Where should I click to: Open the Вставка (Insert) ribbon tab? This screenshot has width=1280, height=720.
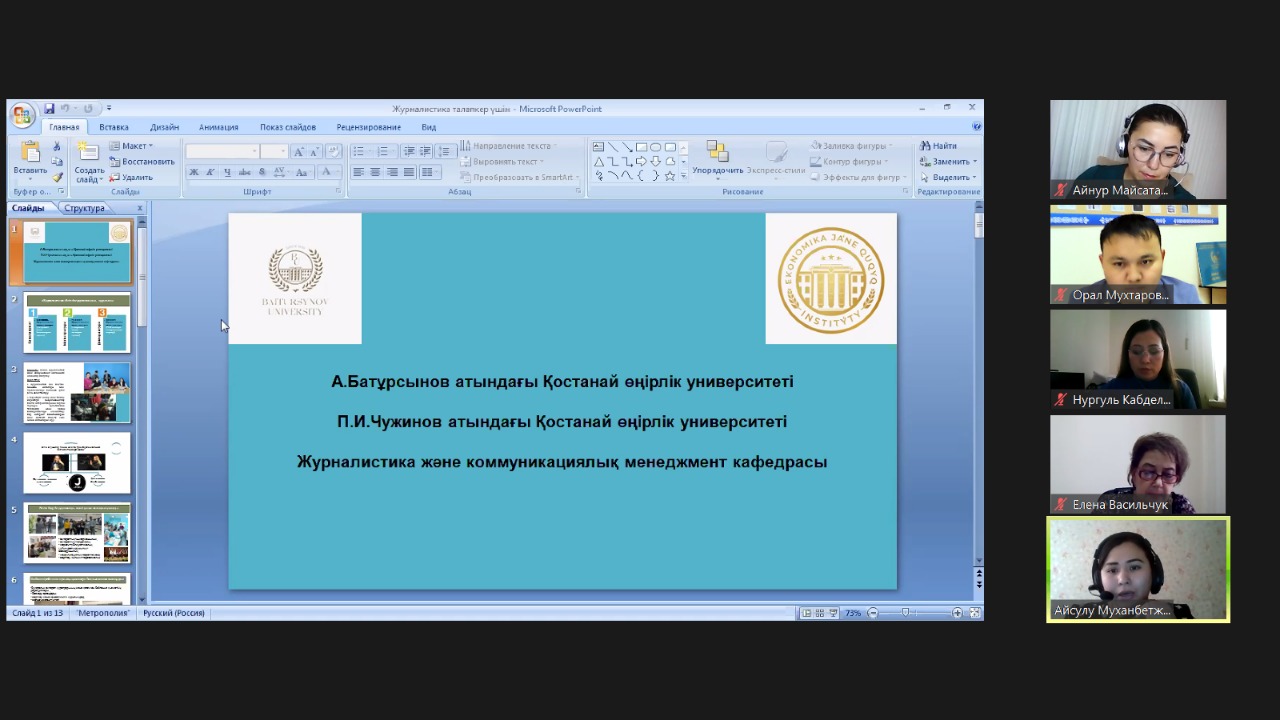[114, 127]
